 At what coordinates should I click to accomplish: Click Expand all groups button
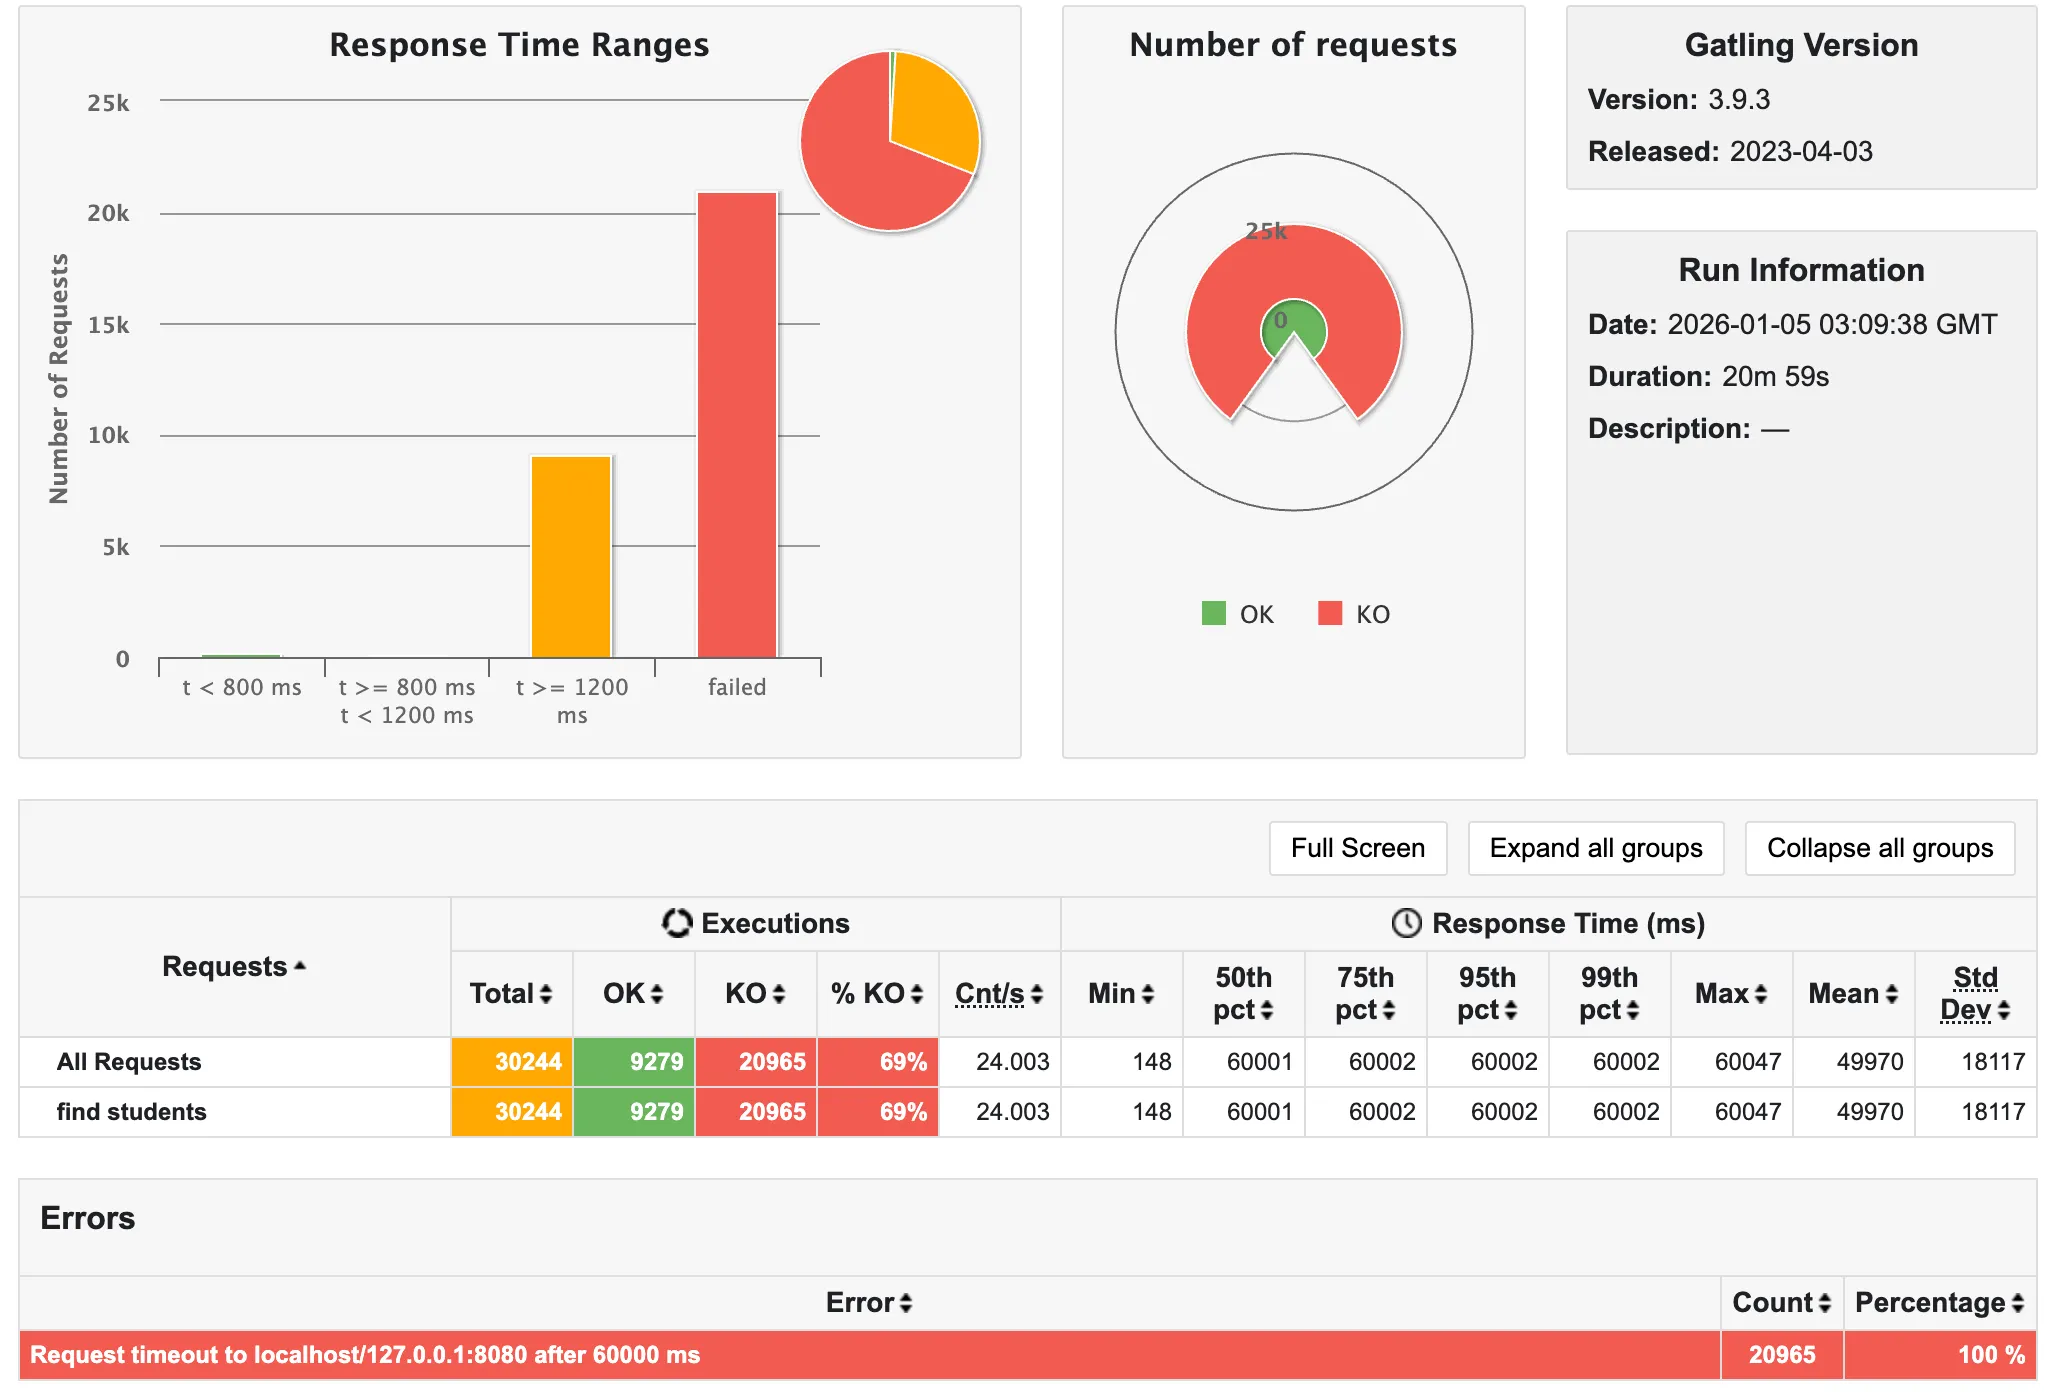pos(1595,848)
